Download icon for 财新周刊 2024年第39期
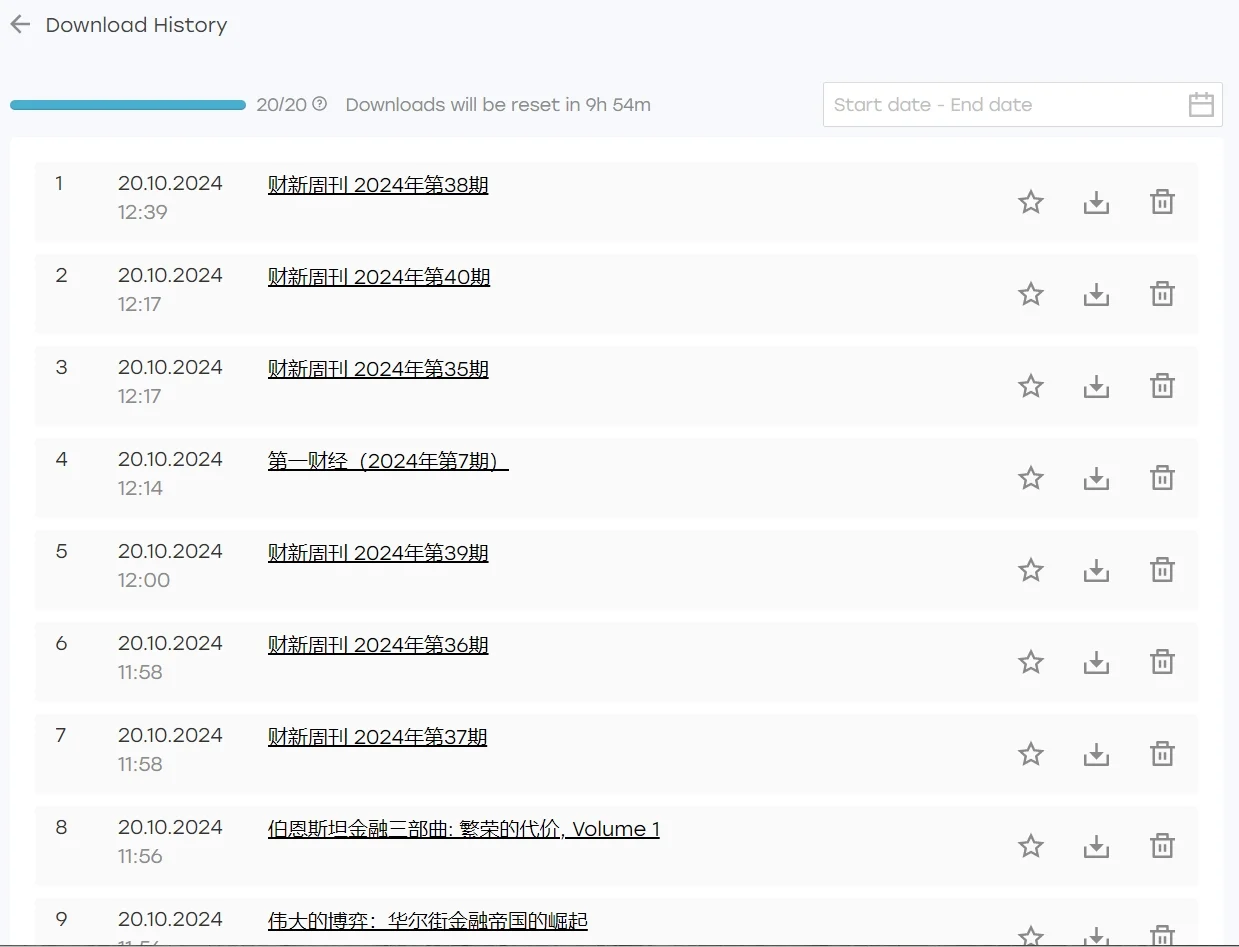The width and height of the screenshot is (1239, 947). tap(1097, 570)
